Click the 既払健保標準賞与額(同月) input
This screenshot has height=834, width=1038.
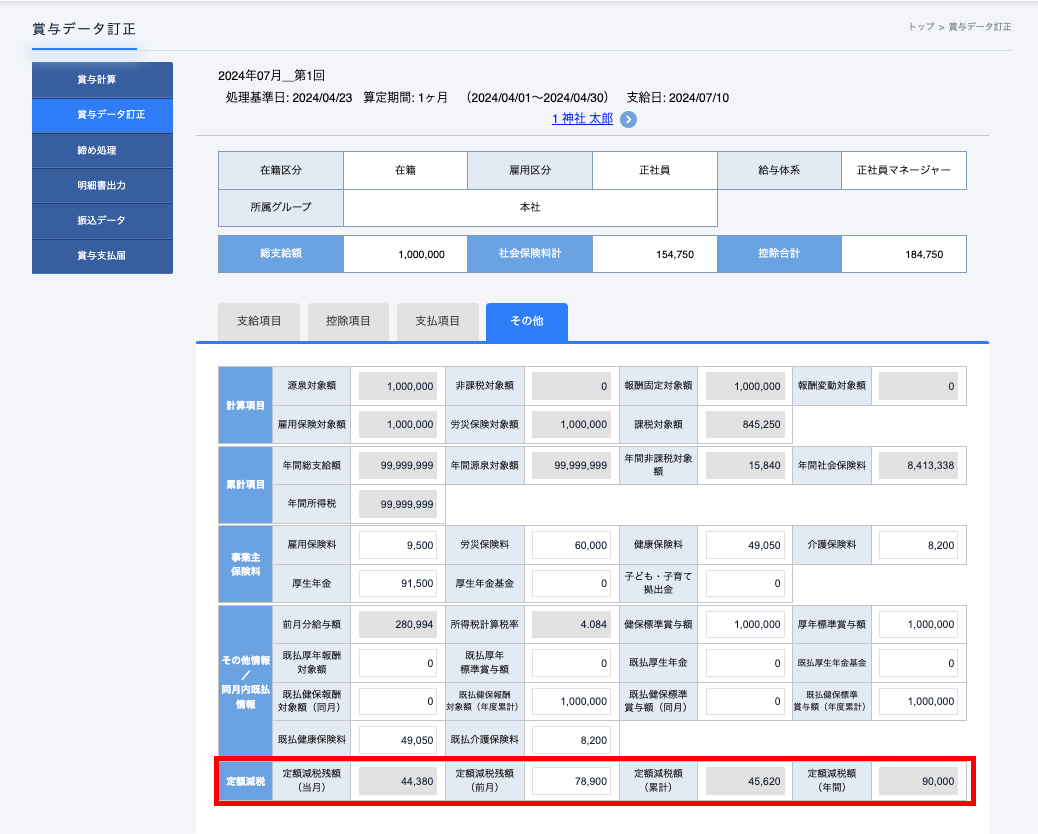coord(745,701)
